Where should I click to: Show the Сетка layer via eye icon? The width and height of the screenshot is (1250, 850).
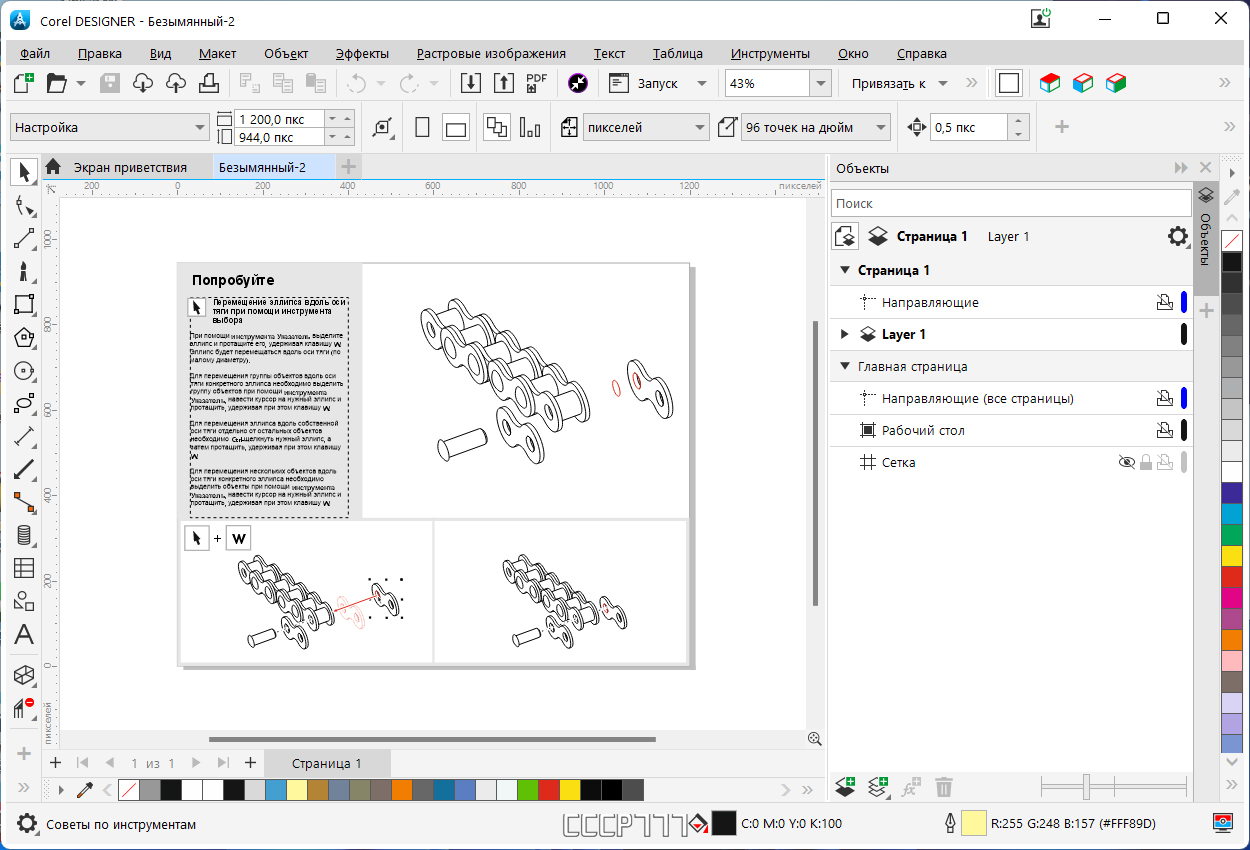click(1126, 462)
